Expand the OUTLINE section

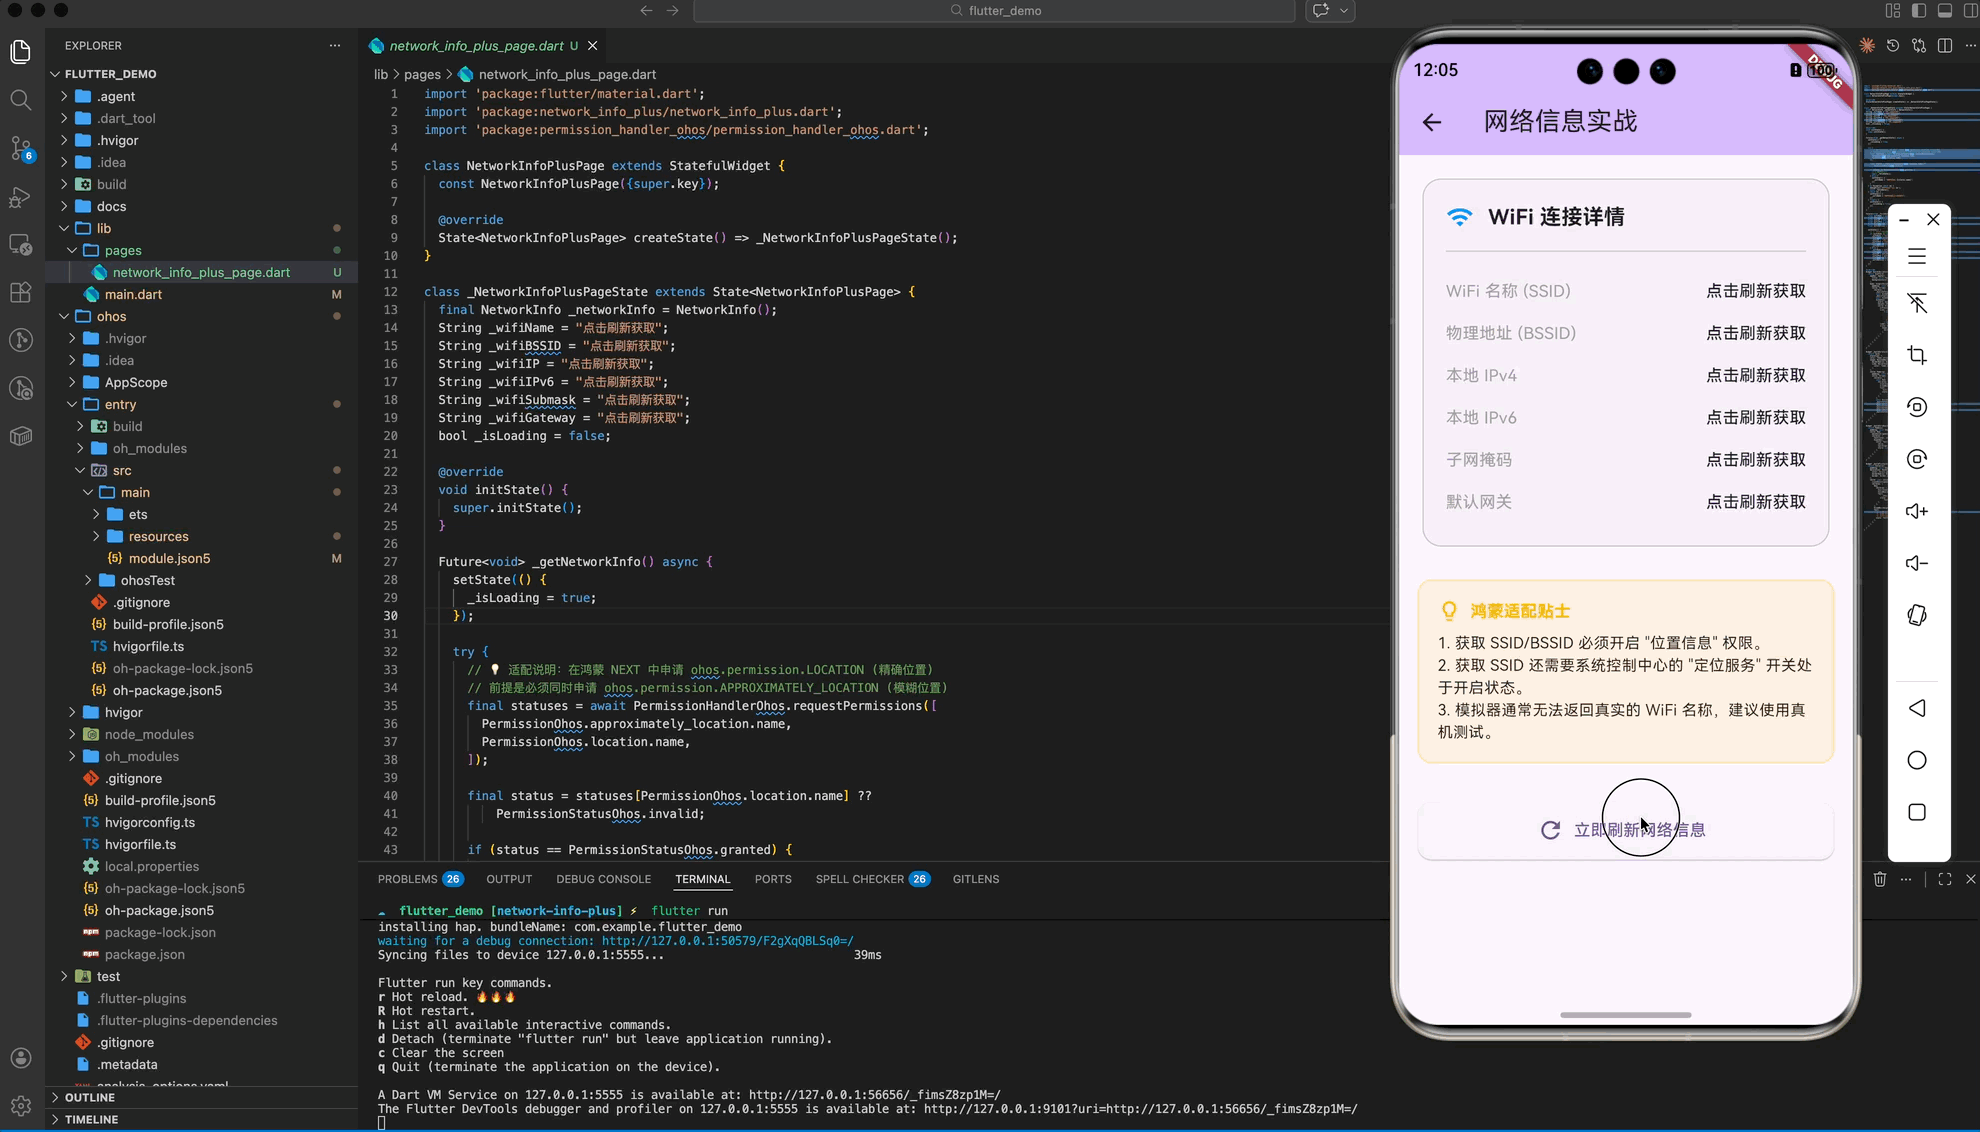point(90,1097)
